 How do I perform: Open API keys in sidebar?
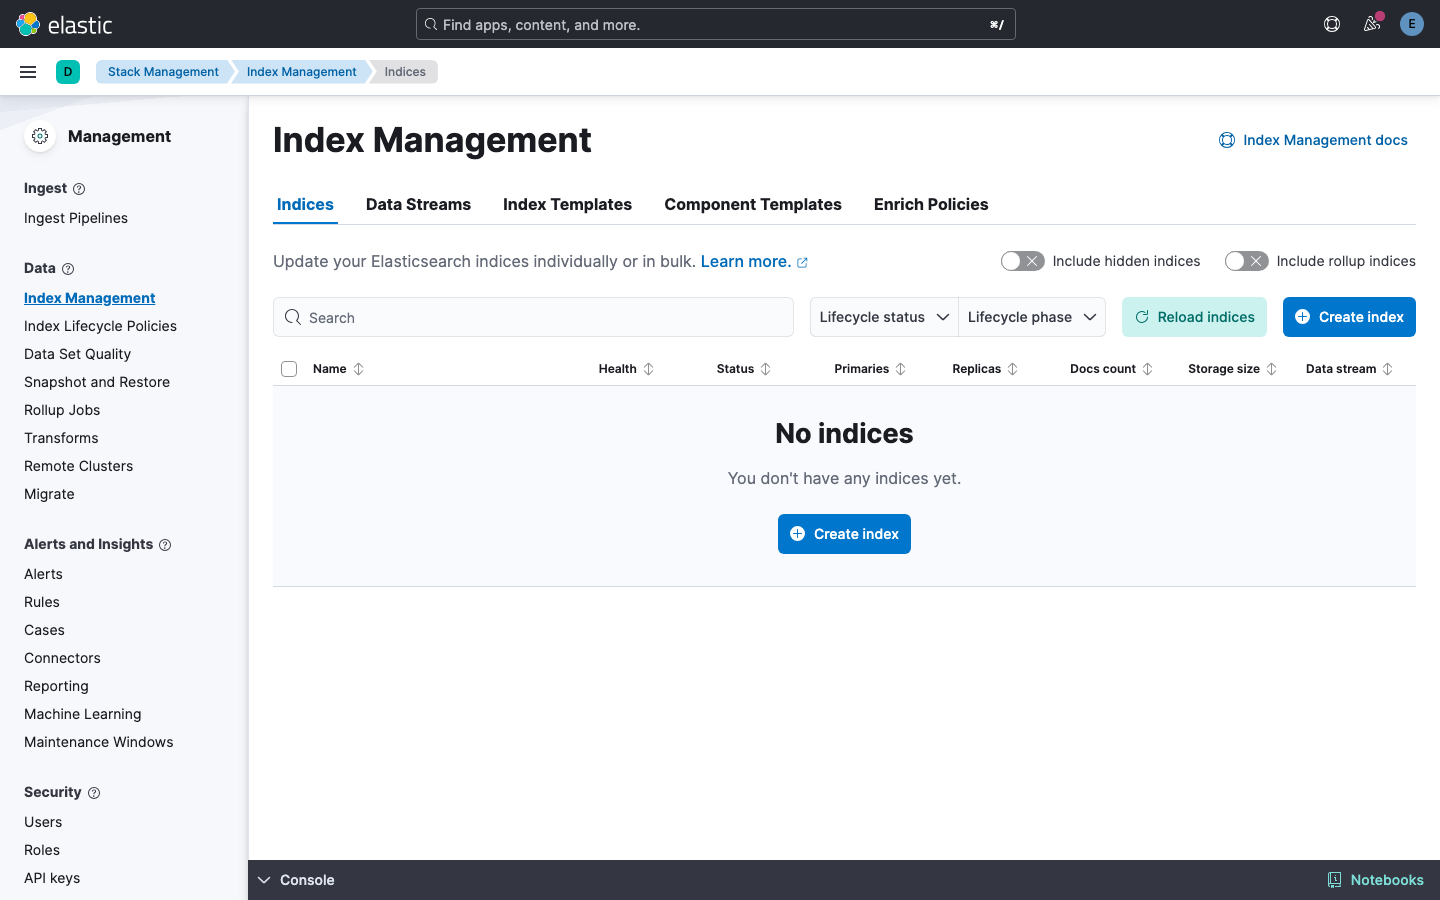[x=52, y=878]
